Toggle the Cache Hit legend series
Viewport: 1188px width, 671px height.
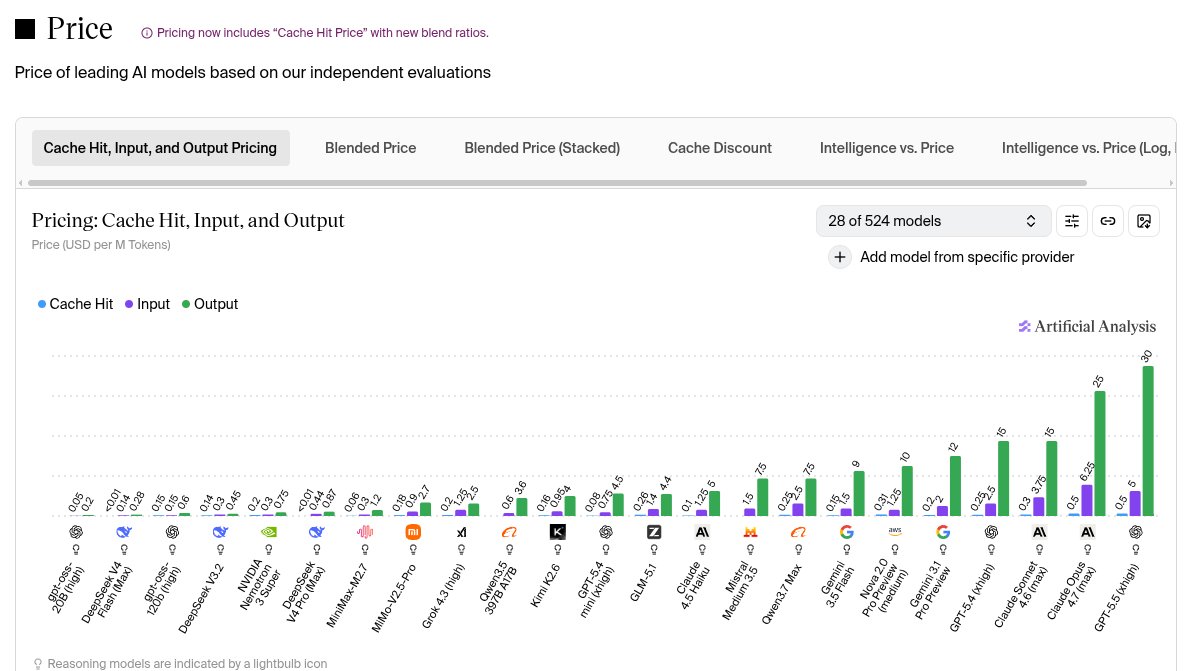tap(75, 304)
